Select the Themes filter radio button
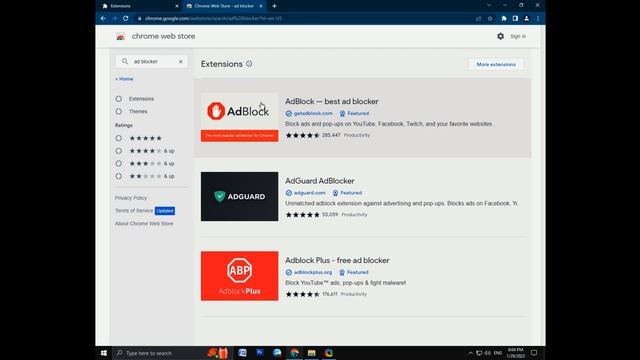640x360 pixels. (x=118, y=111)
